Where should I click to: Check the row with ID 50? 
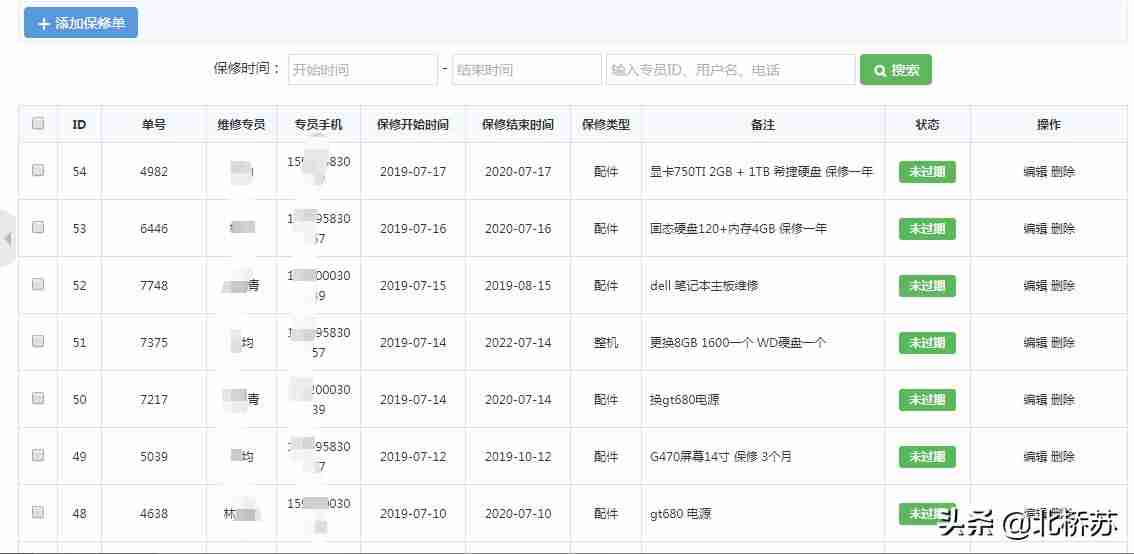[38, 398]
